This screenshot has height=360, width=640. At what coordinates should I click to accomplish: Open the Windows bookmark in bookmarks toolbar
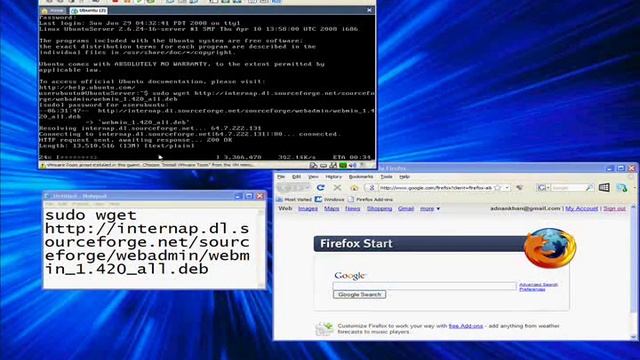pos(330,200)
